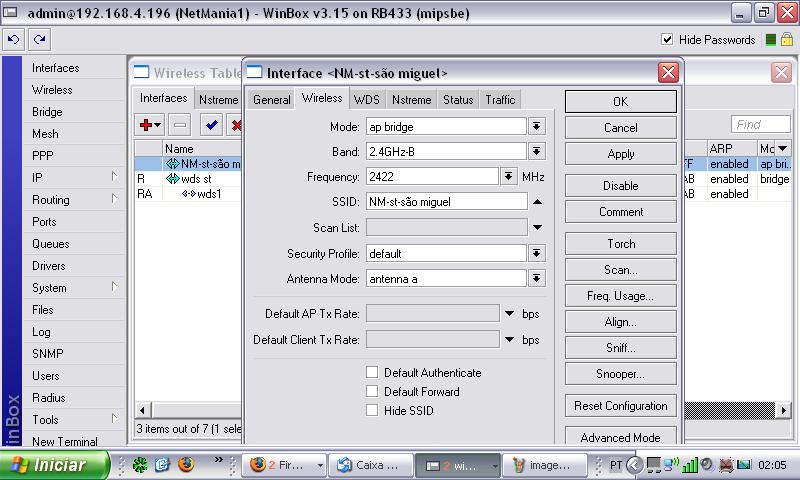Switch to the Traffic tab
Viewport: 800px width, 480px height.
pyautogui.click(x=500, y=99)
